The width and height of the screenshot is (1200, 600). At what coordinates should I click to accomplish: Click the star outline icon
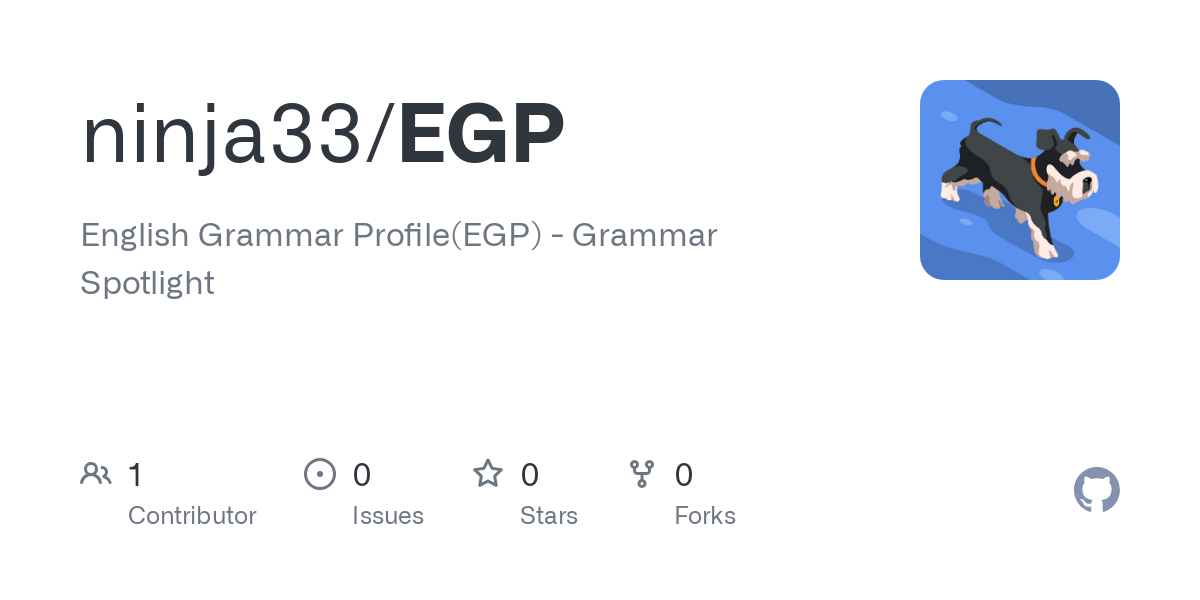tap(488, 473)
